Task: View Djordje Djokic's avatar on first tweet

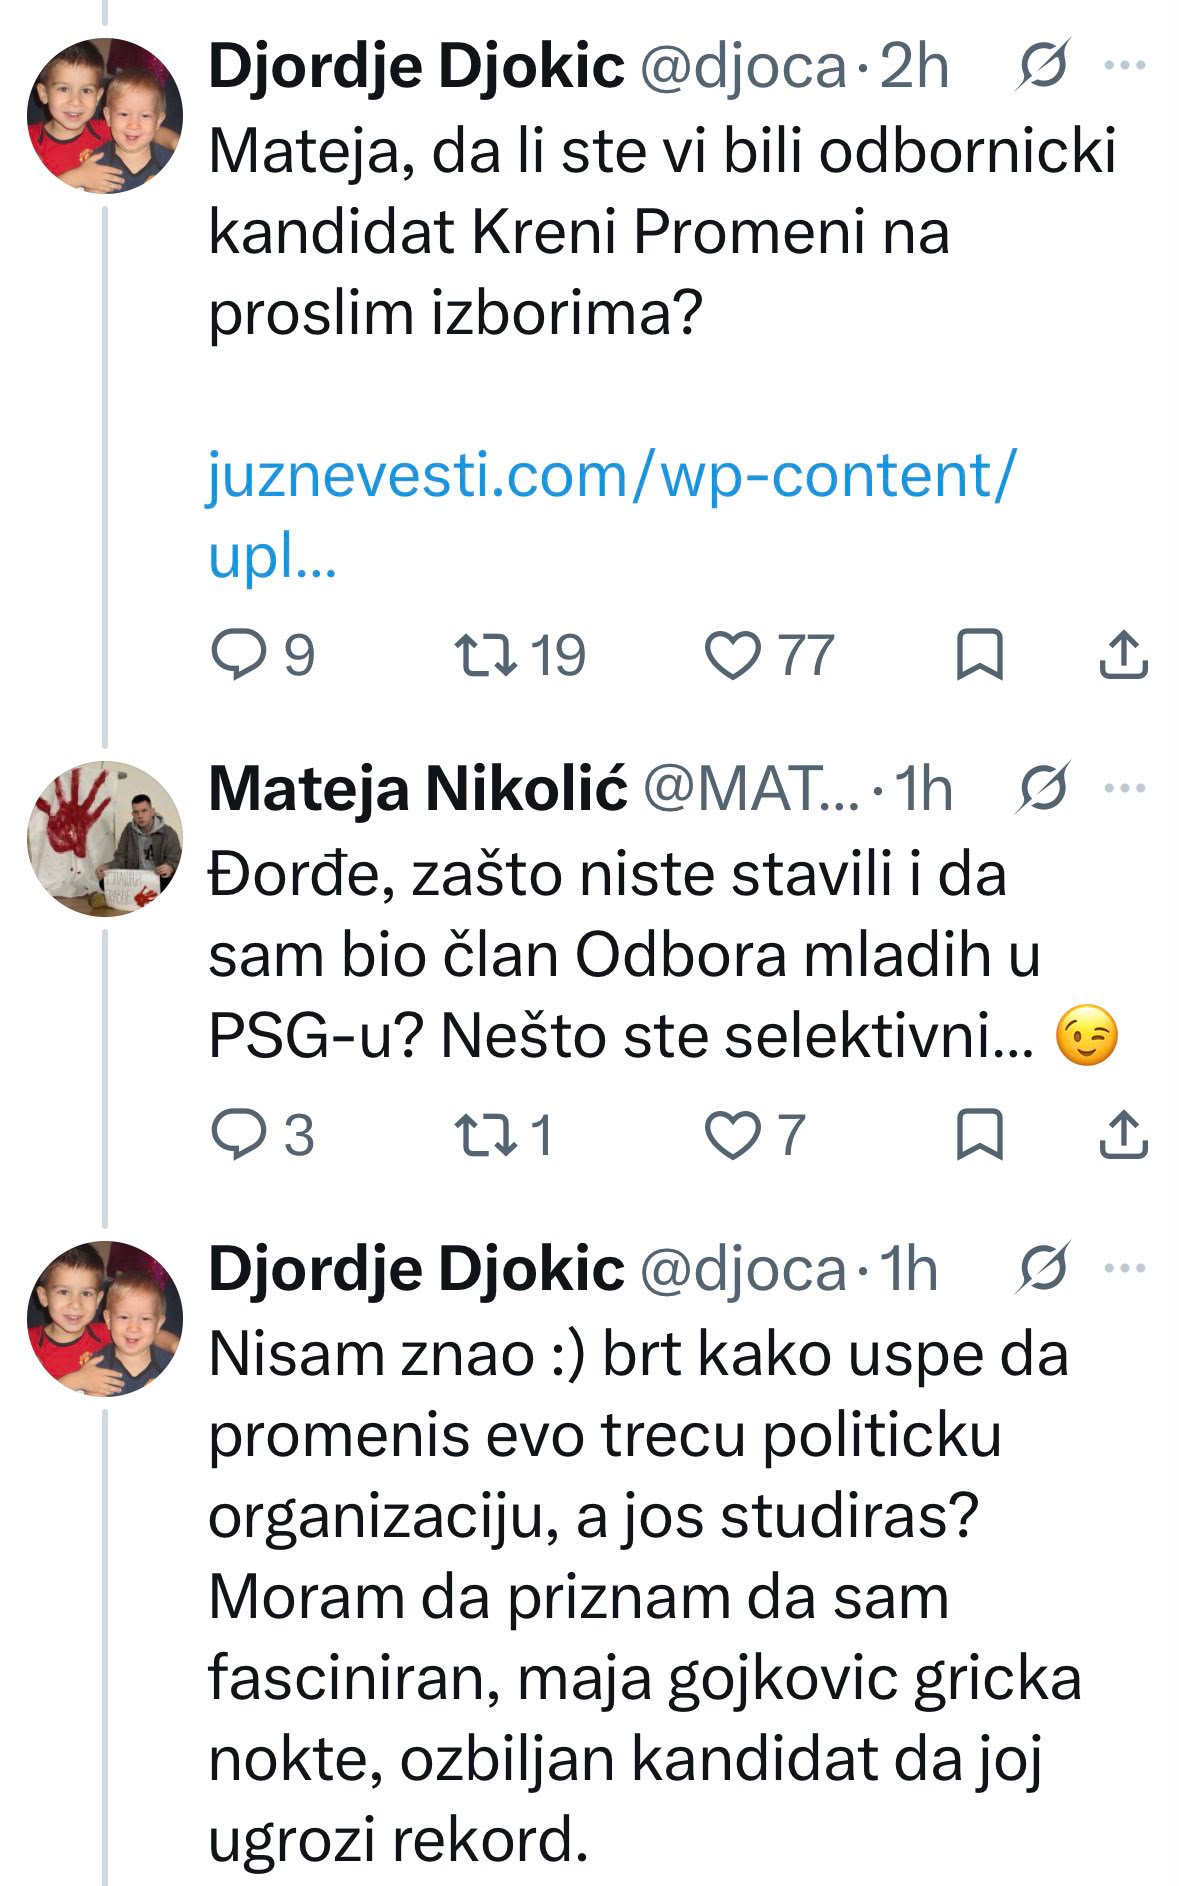Action: point(104,115)
